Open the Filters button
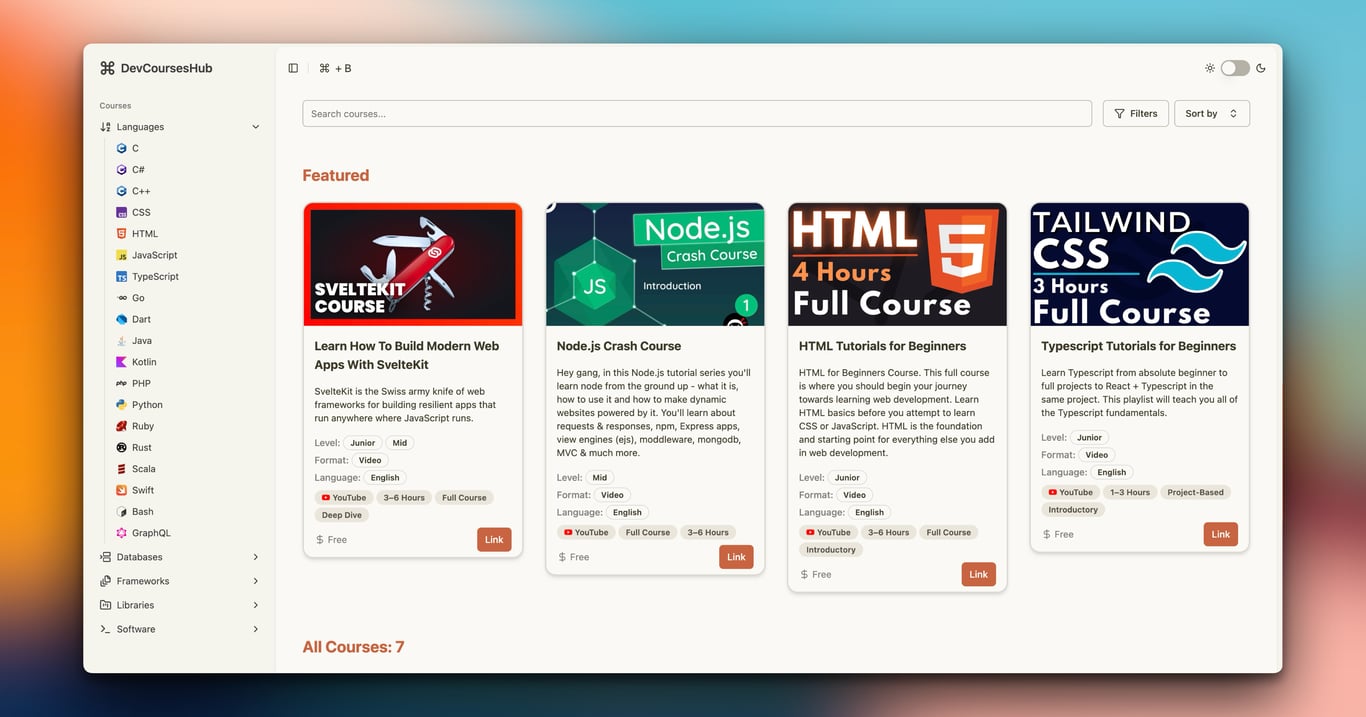Viewport: 1366px width, 717px height. [x=1136, y=114]
